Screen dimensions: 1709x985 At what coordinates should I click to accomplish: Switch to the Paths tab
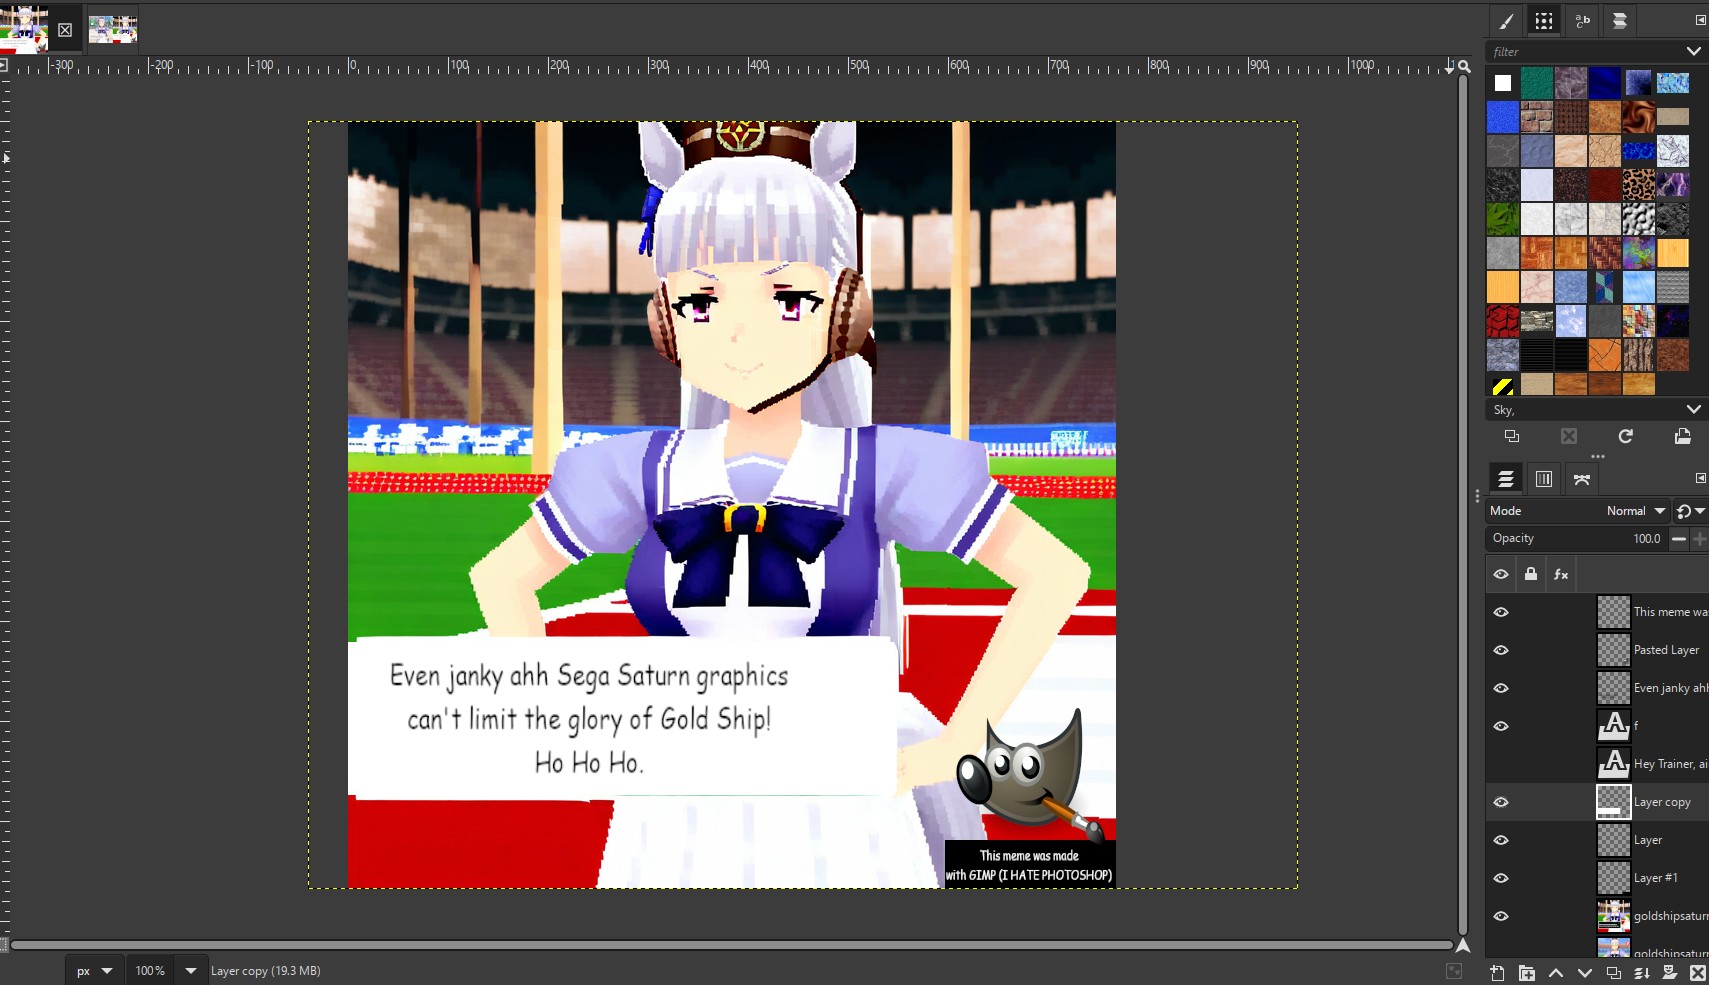coord(1582,479)
